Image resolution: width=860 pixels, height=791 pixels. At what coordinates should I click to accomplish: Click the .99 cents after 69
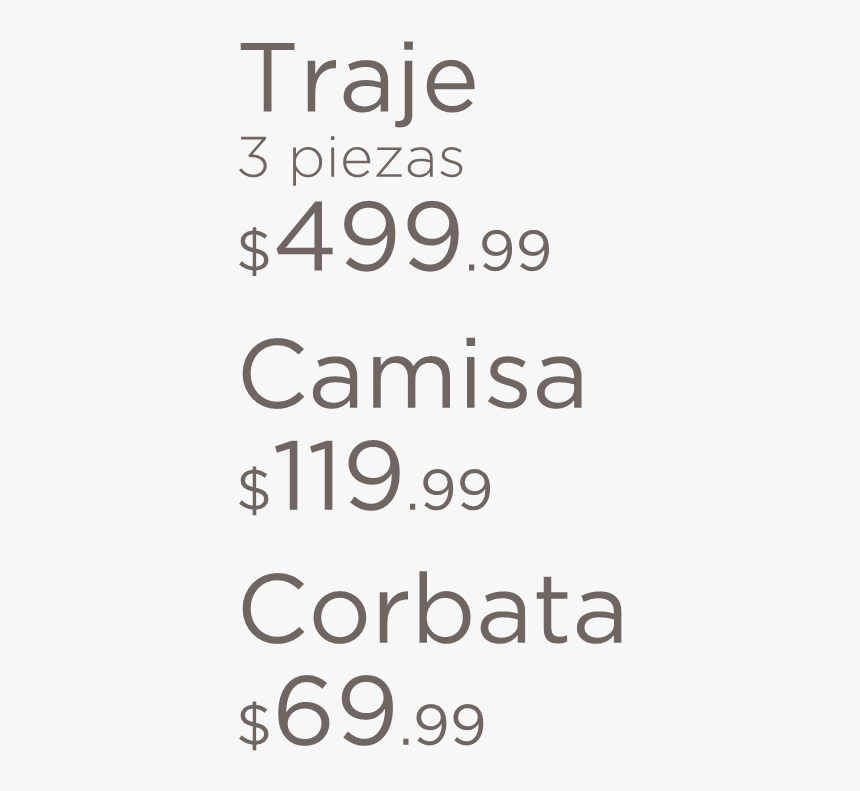(x=443, y=725)
